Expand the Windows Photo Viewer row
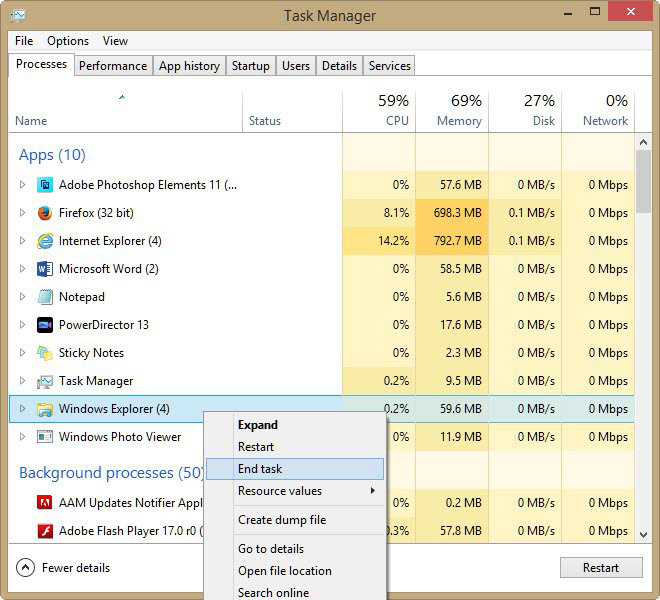The image size is (660, 600). click(22, 436)
